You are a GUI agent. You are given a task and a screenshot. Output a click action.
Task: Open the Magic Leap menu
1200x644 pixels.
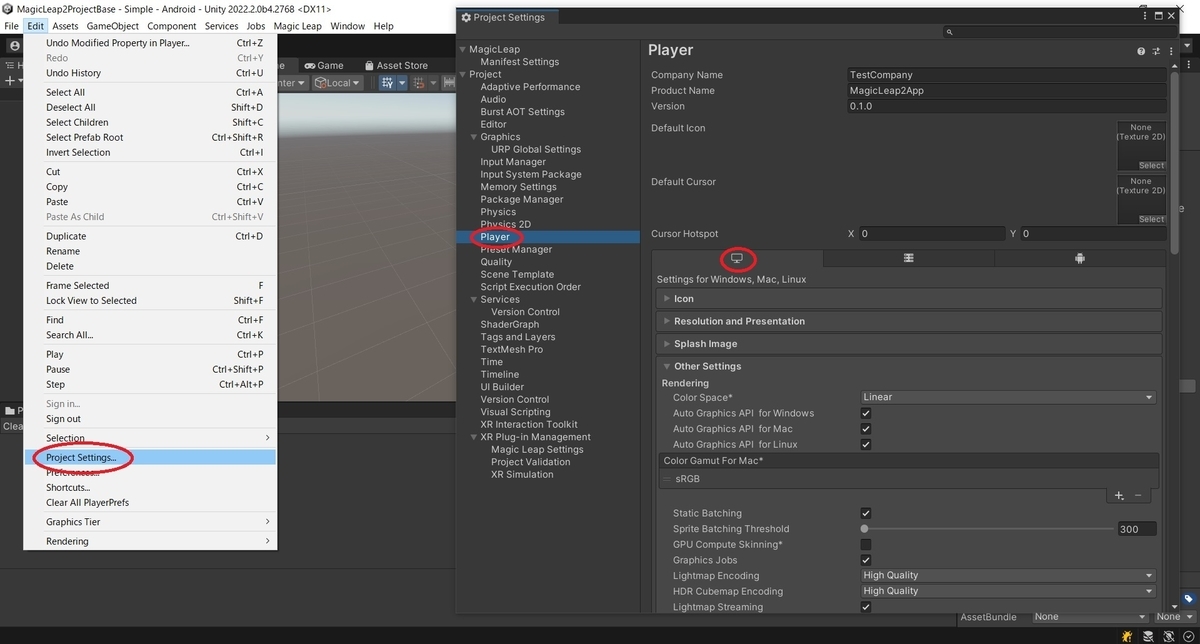[298, 26]
